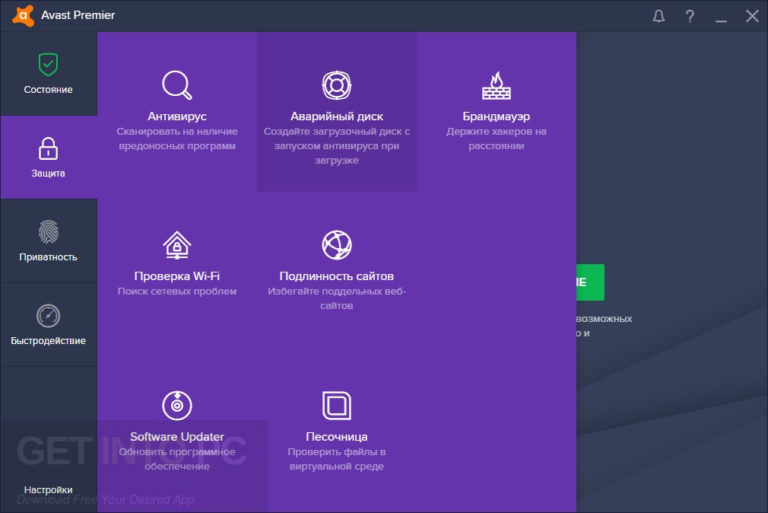The width and height of the screenshot is (768, 513).
Task: Click text 'Проверить файлы в виртуальной среде'
Action: [x=336, y=459]
